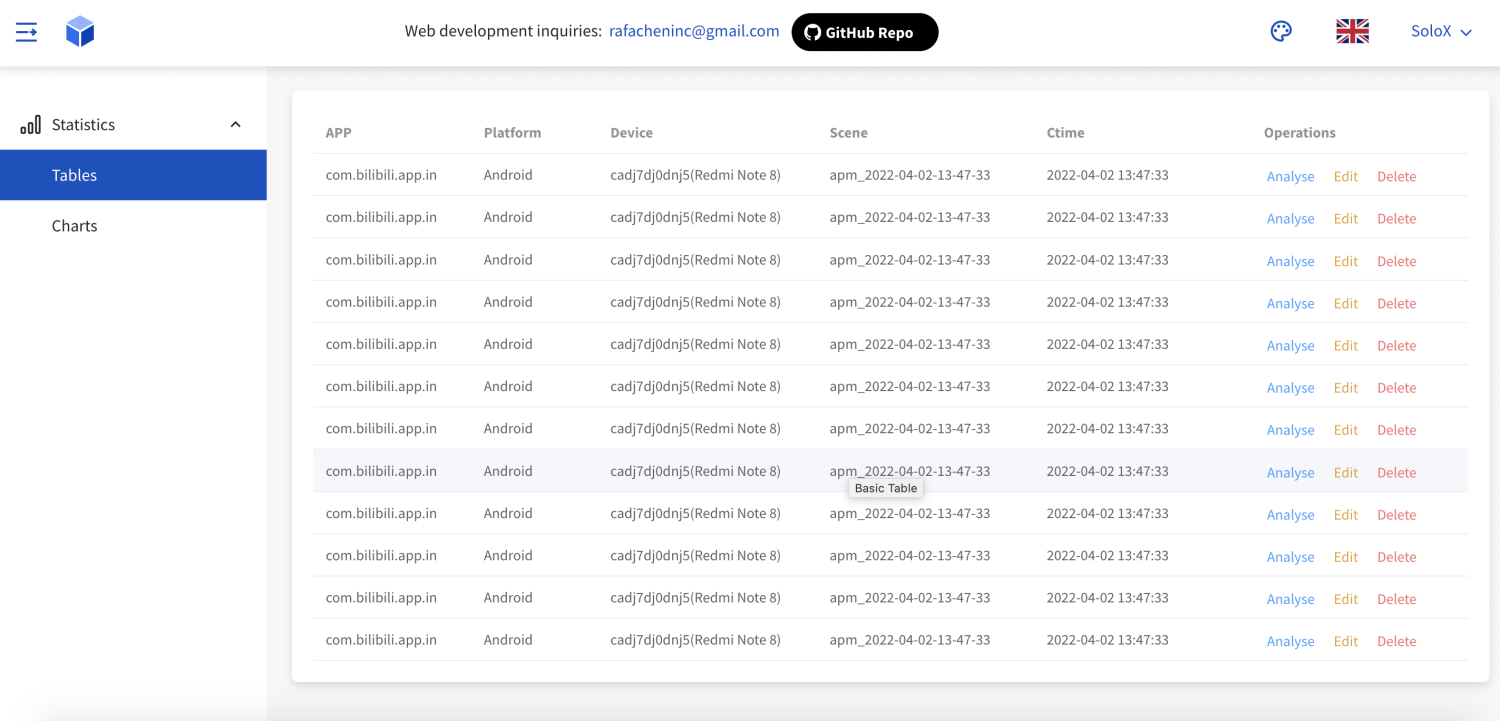Click the Platform column header

click(x=512, y=132)
